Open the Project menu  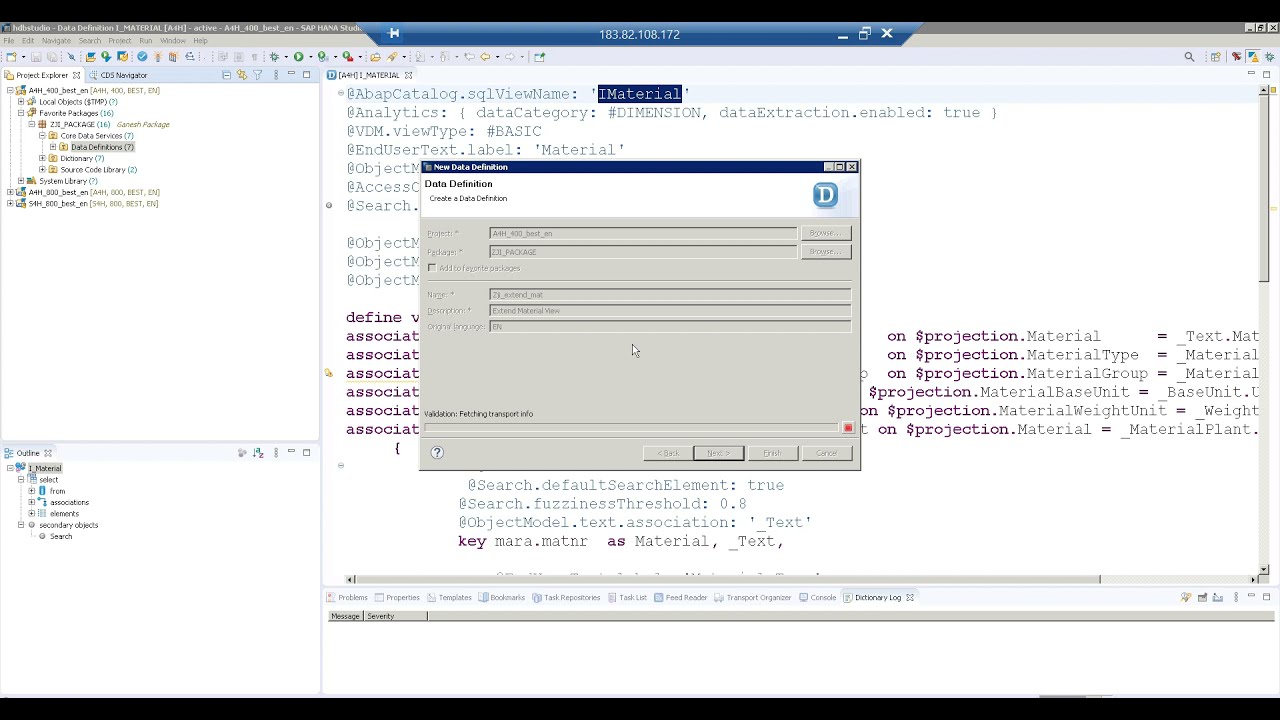[x=119, y=41]
